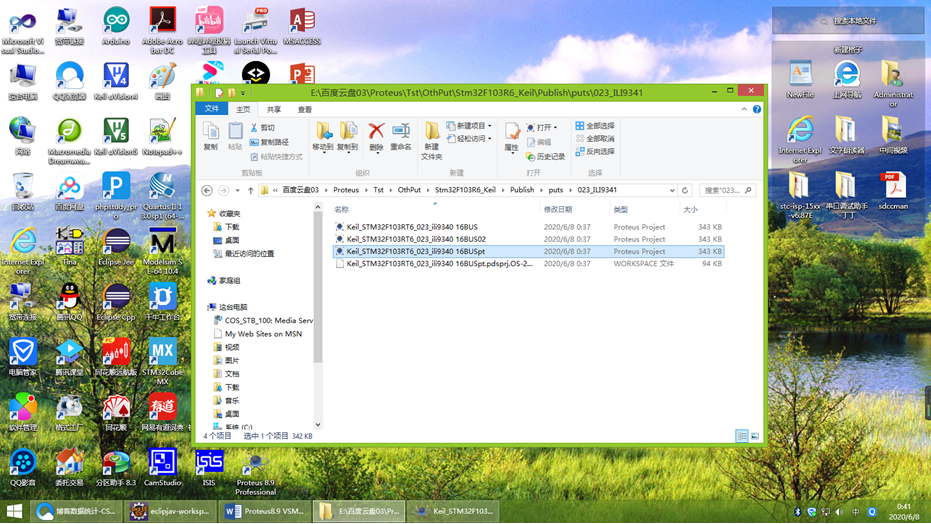Click the Proteus breadcrumb in the address bar
The width and height of the screenshot is (931, 524).
click(346, 190)
